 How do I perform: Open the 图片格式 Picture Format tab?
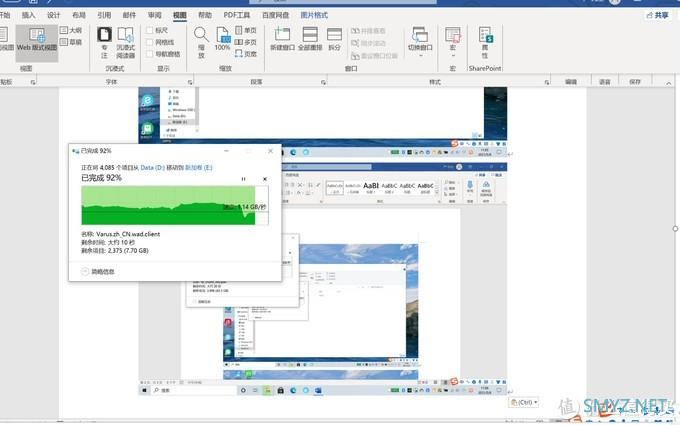click(314, 15)
